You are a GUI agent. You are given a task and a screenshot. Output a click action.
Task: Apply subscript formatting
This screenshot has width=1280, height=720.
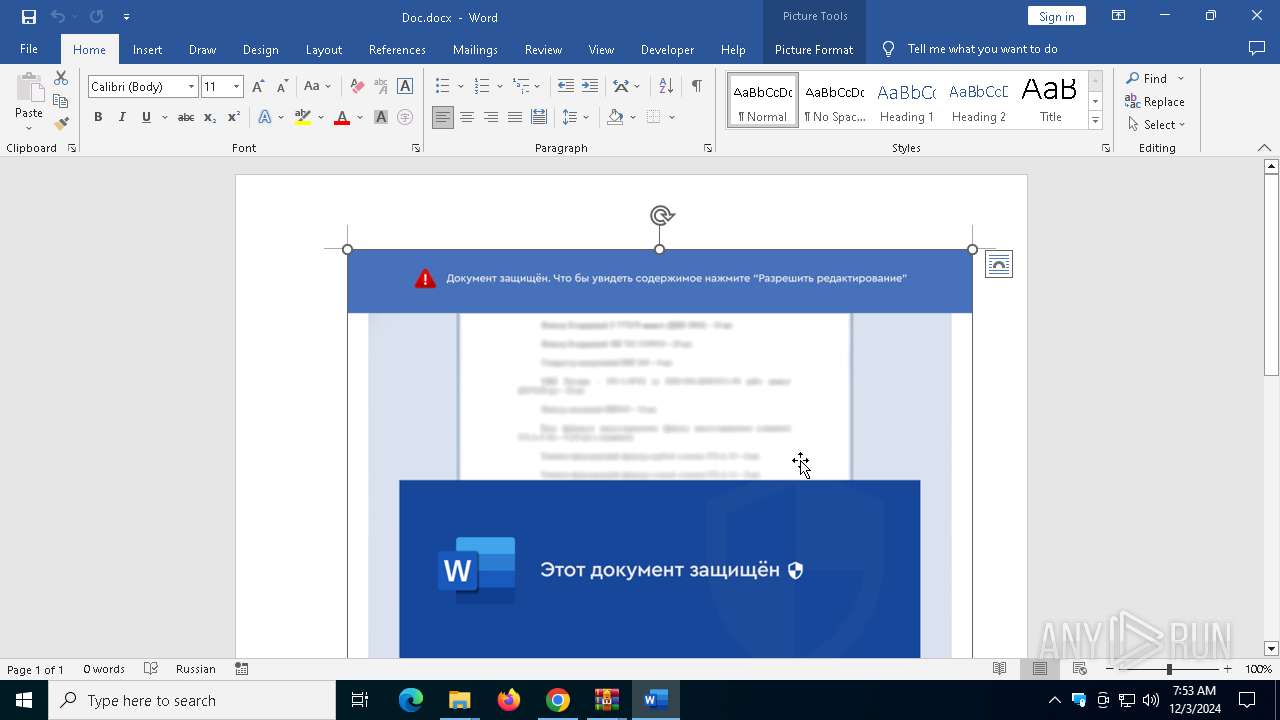coord(210,118)
